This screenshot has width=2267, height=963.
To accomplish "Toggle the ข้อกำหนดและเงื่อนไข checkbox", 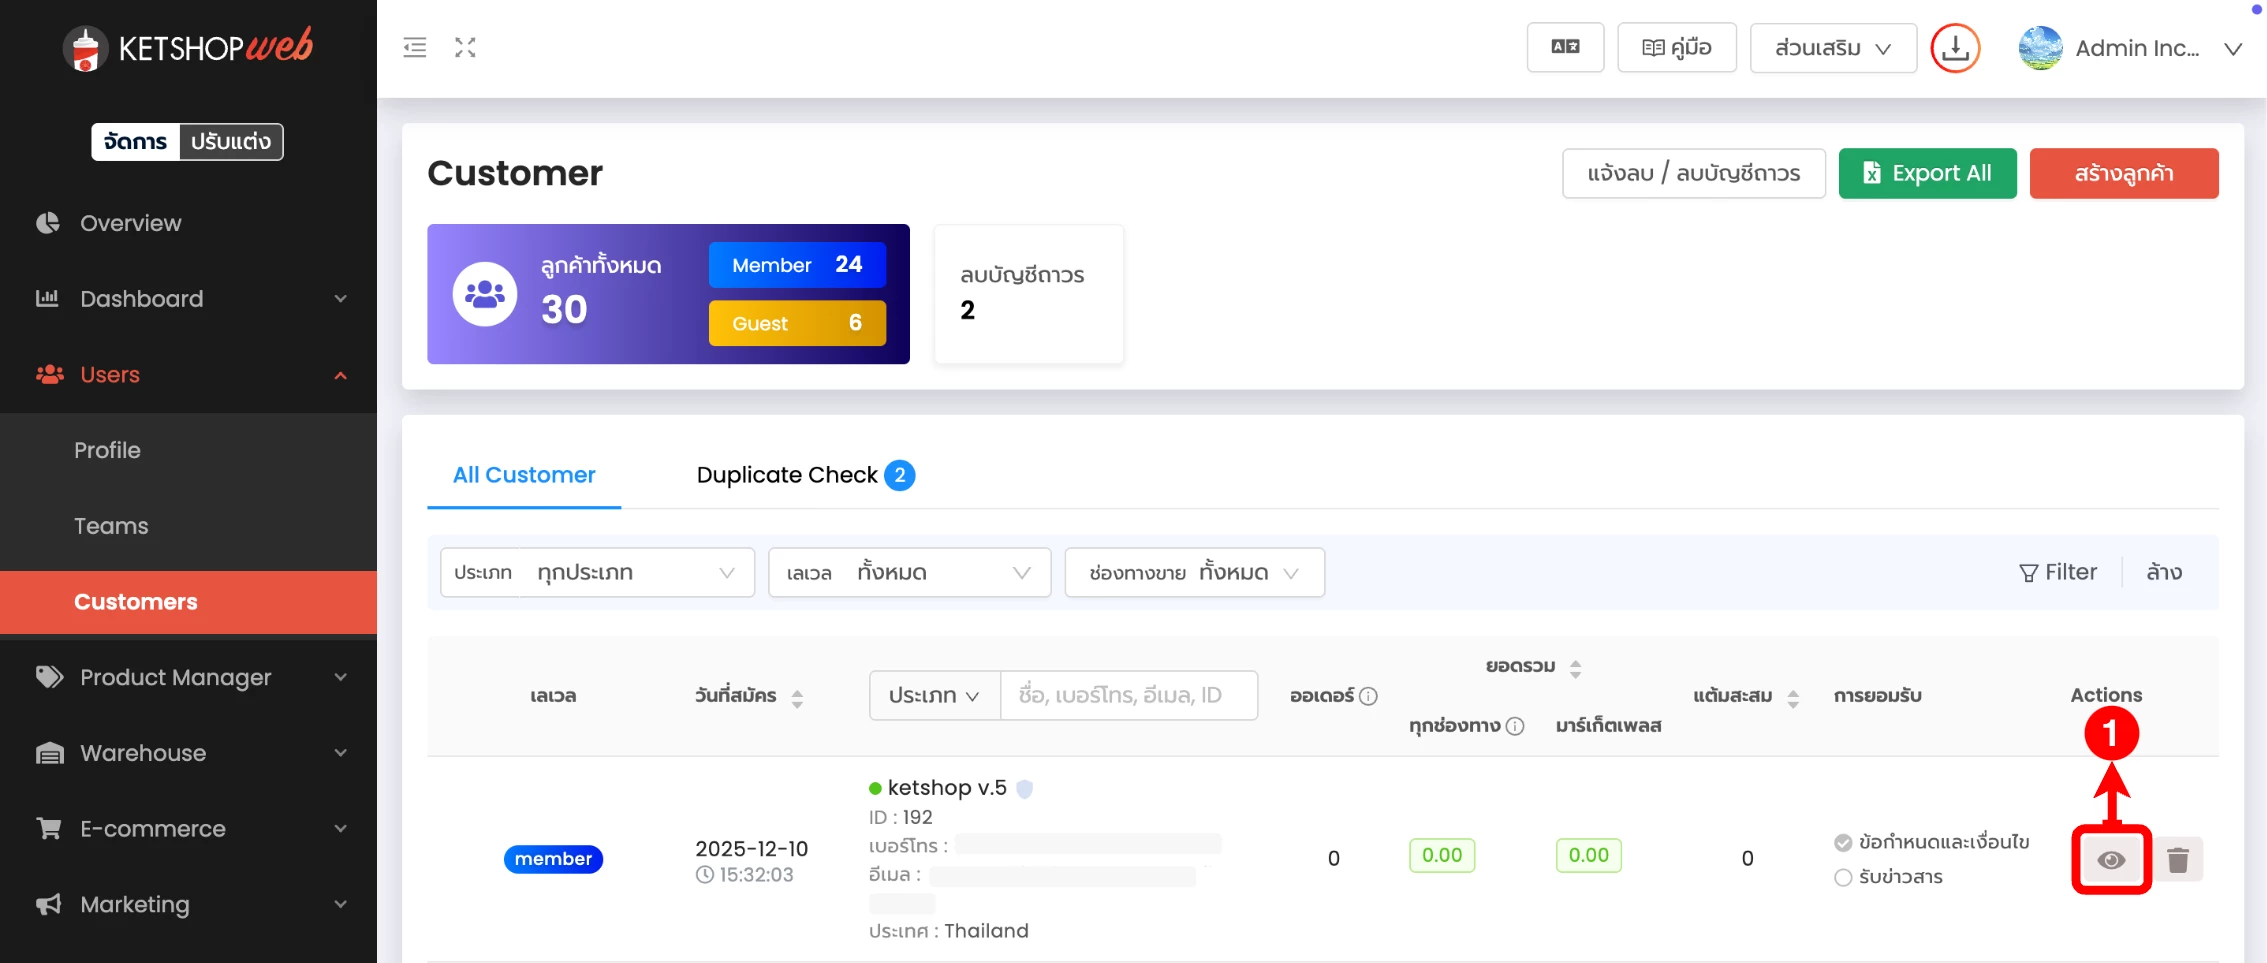I will [x=1843, y=843].
